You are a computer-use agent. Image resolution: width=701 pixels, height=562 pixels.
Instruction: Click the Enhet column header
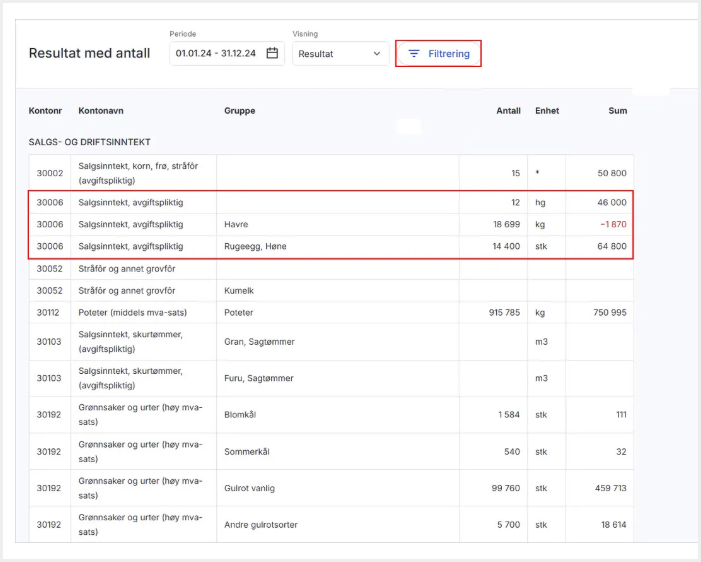point(547,111)
